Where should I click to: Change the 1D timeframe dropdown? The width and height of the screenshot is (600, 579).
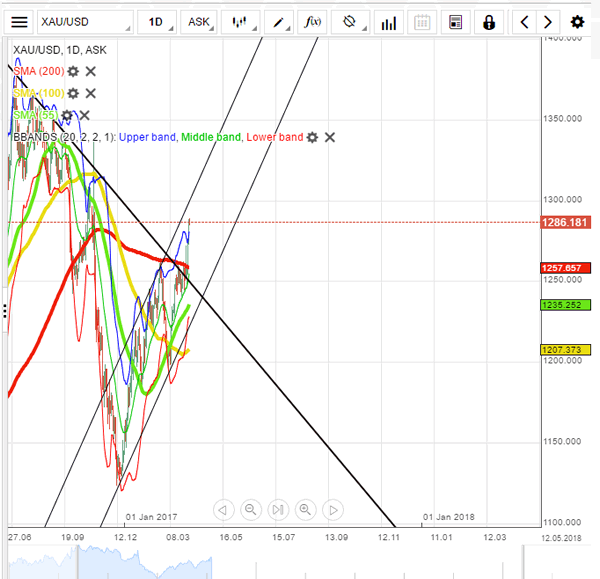click(x=157, y=22)
